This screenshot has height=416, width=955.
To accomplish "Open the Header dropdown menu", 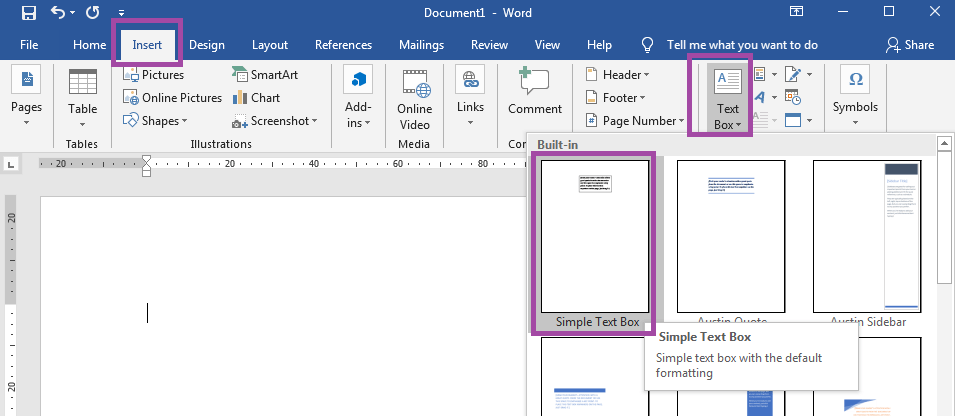I will pyautogui.click(x=617, y=75).
